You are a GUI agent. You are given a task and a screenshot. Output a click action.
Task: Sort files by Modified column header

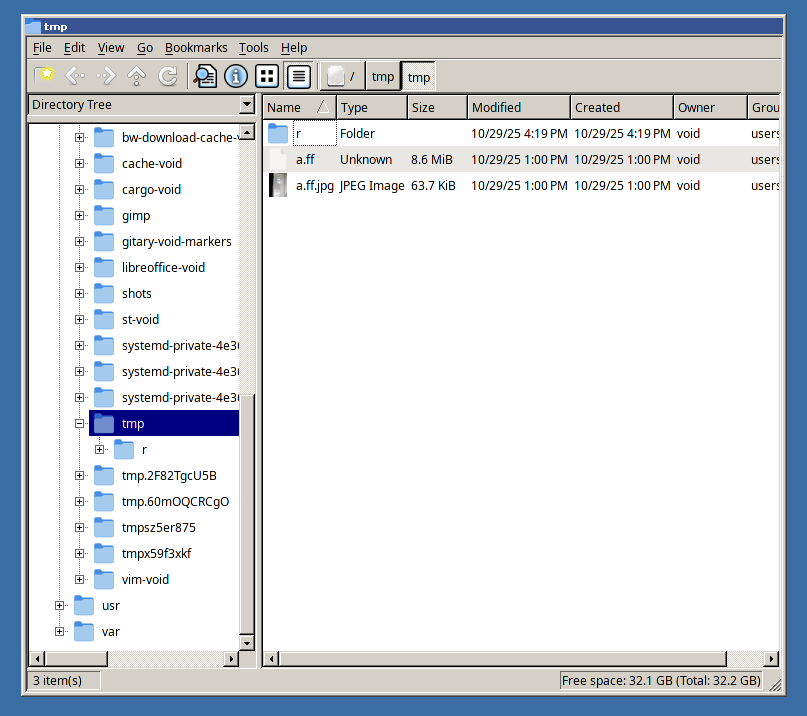pos(518,107)
